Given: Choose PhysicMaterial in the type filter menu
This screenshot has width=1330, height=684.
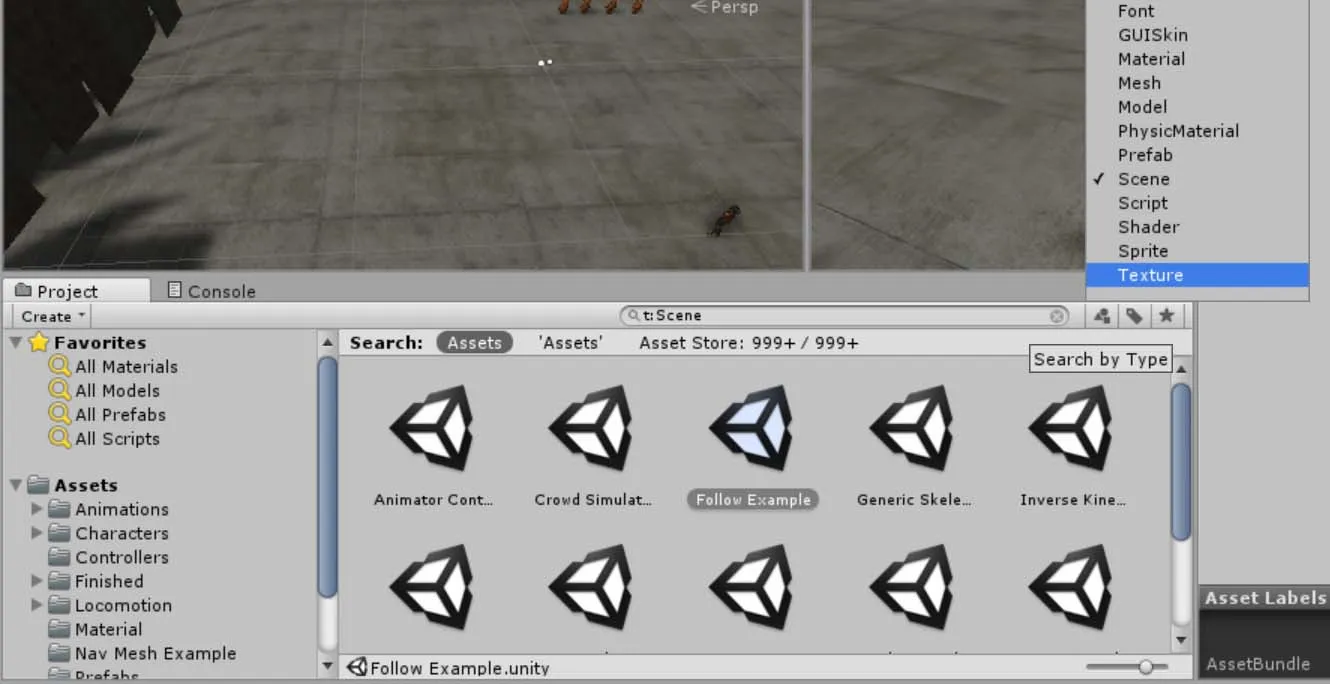Looking at the screenshot, I should [x=1197, y=131].
